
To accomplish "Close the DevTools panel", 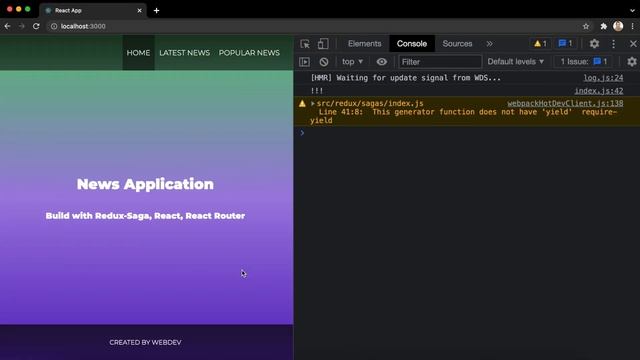I will click(x=633, y=44).
